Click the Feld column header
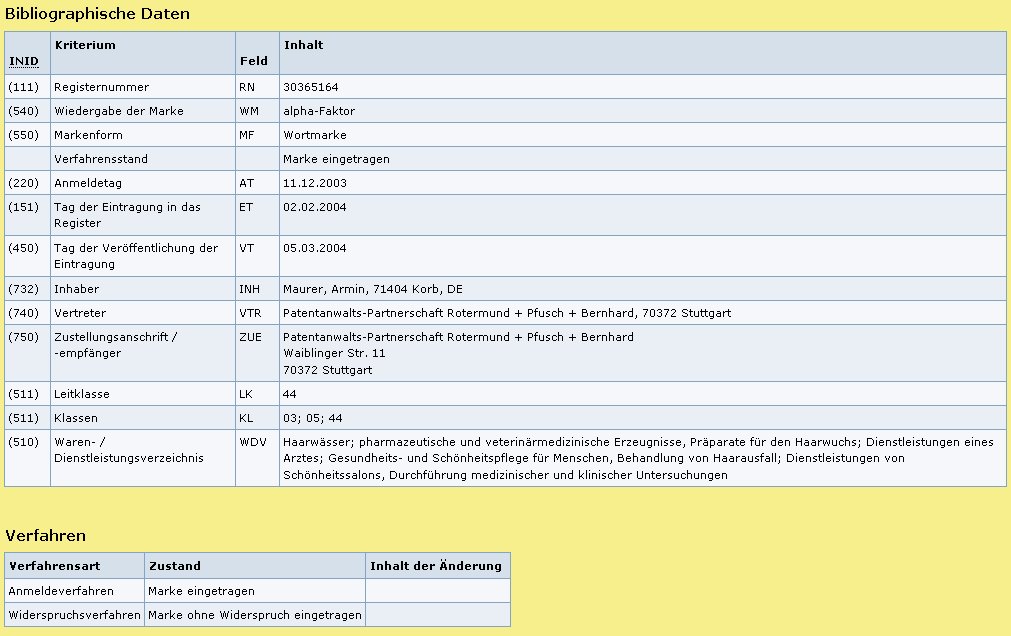Viewport: 1011px width, 636px height. [253, 62]
